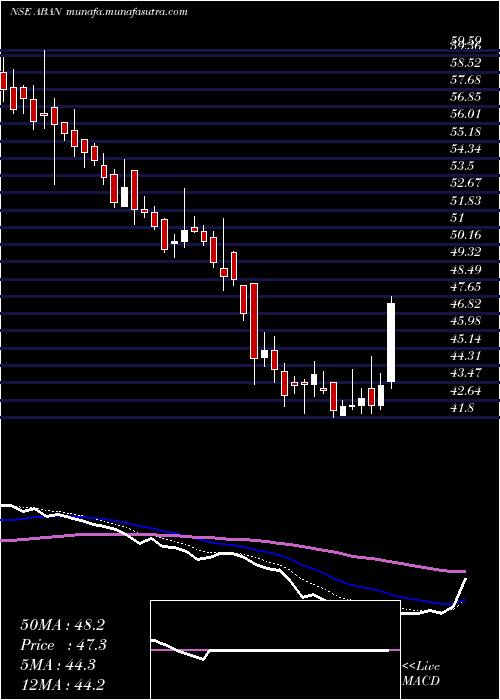This screenshot has height=700, width=500.
Task: Click the 45.98 price axis label
Action: 466,321
